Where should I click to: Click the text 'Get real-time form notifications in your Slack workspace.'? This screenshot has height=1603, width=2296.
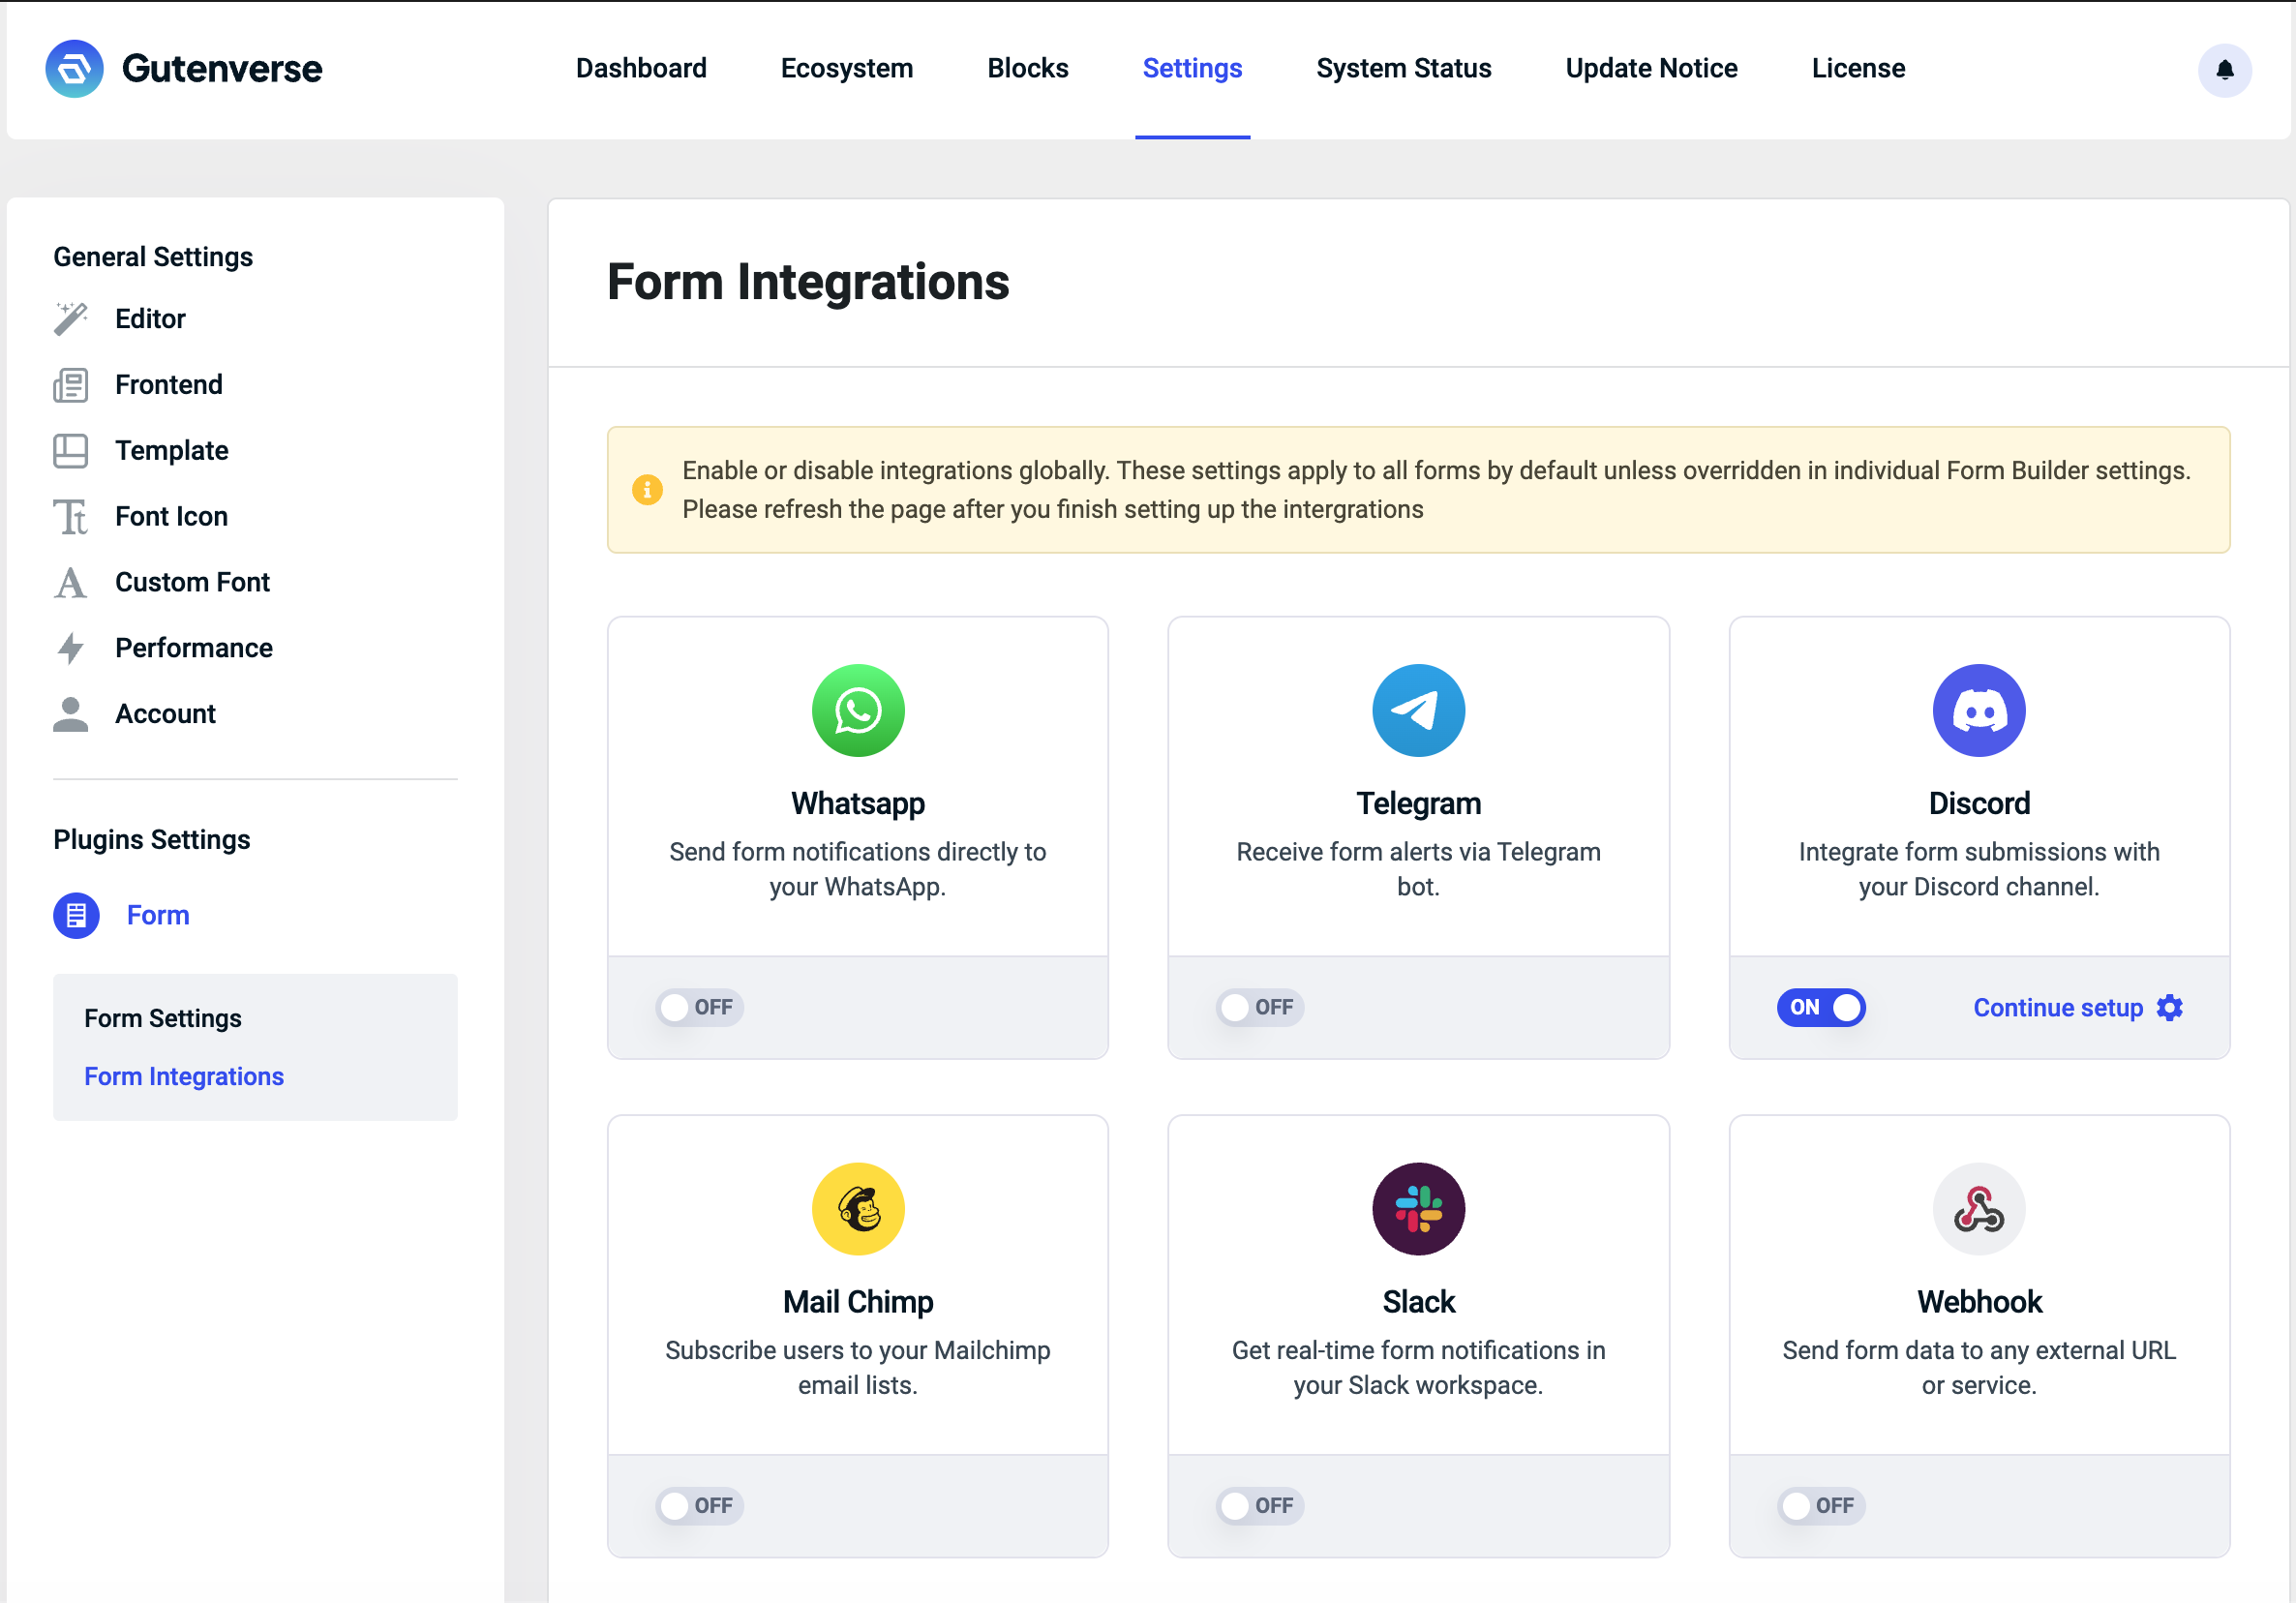coord(1418,1368)
